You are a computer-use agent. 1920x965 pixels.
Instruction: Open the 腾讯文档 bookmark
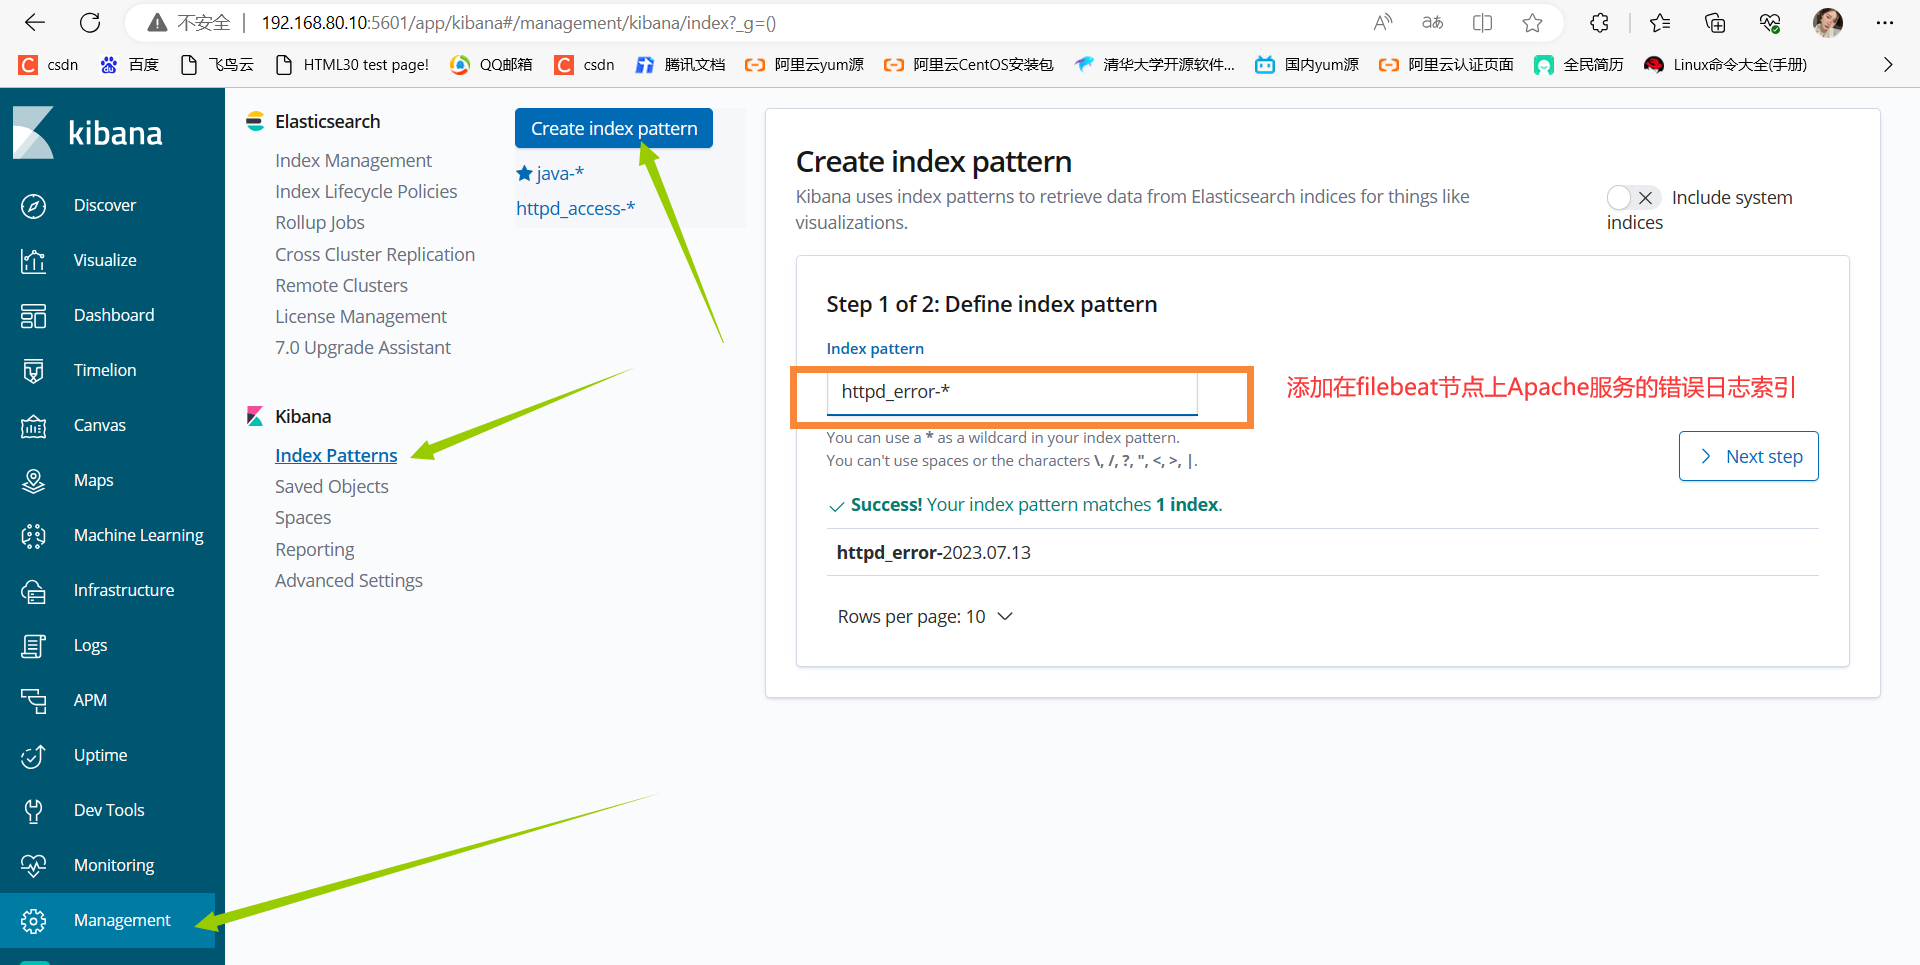pos(681,65)
